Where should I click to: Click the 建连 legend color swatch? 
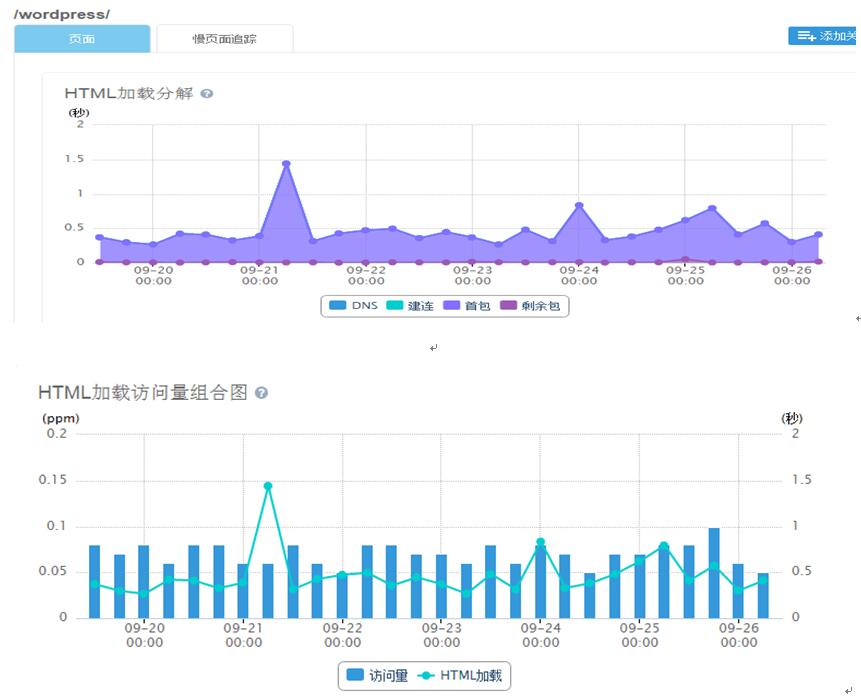[x=393, y=306]
